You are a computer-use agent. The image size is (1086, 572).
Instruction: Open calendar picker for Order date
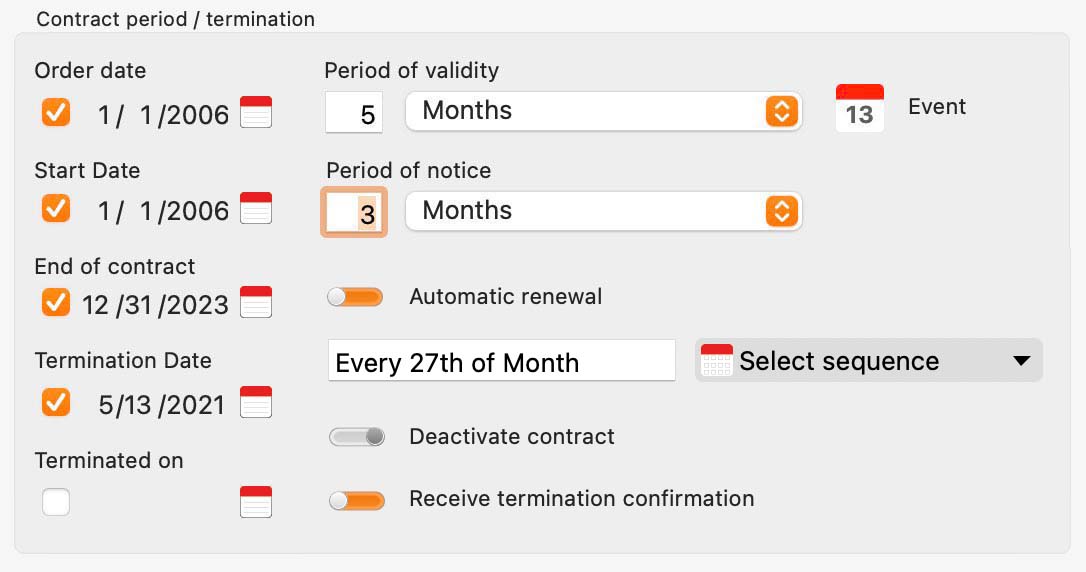(256, 112)
